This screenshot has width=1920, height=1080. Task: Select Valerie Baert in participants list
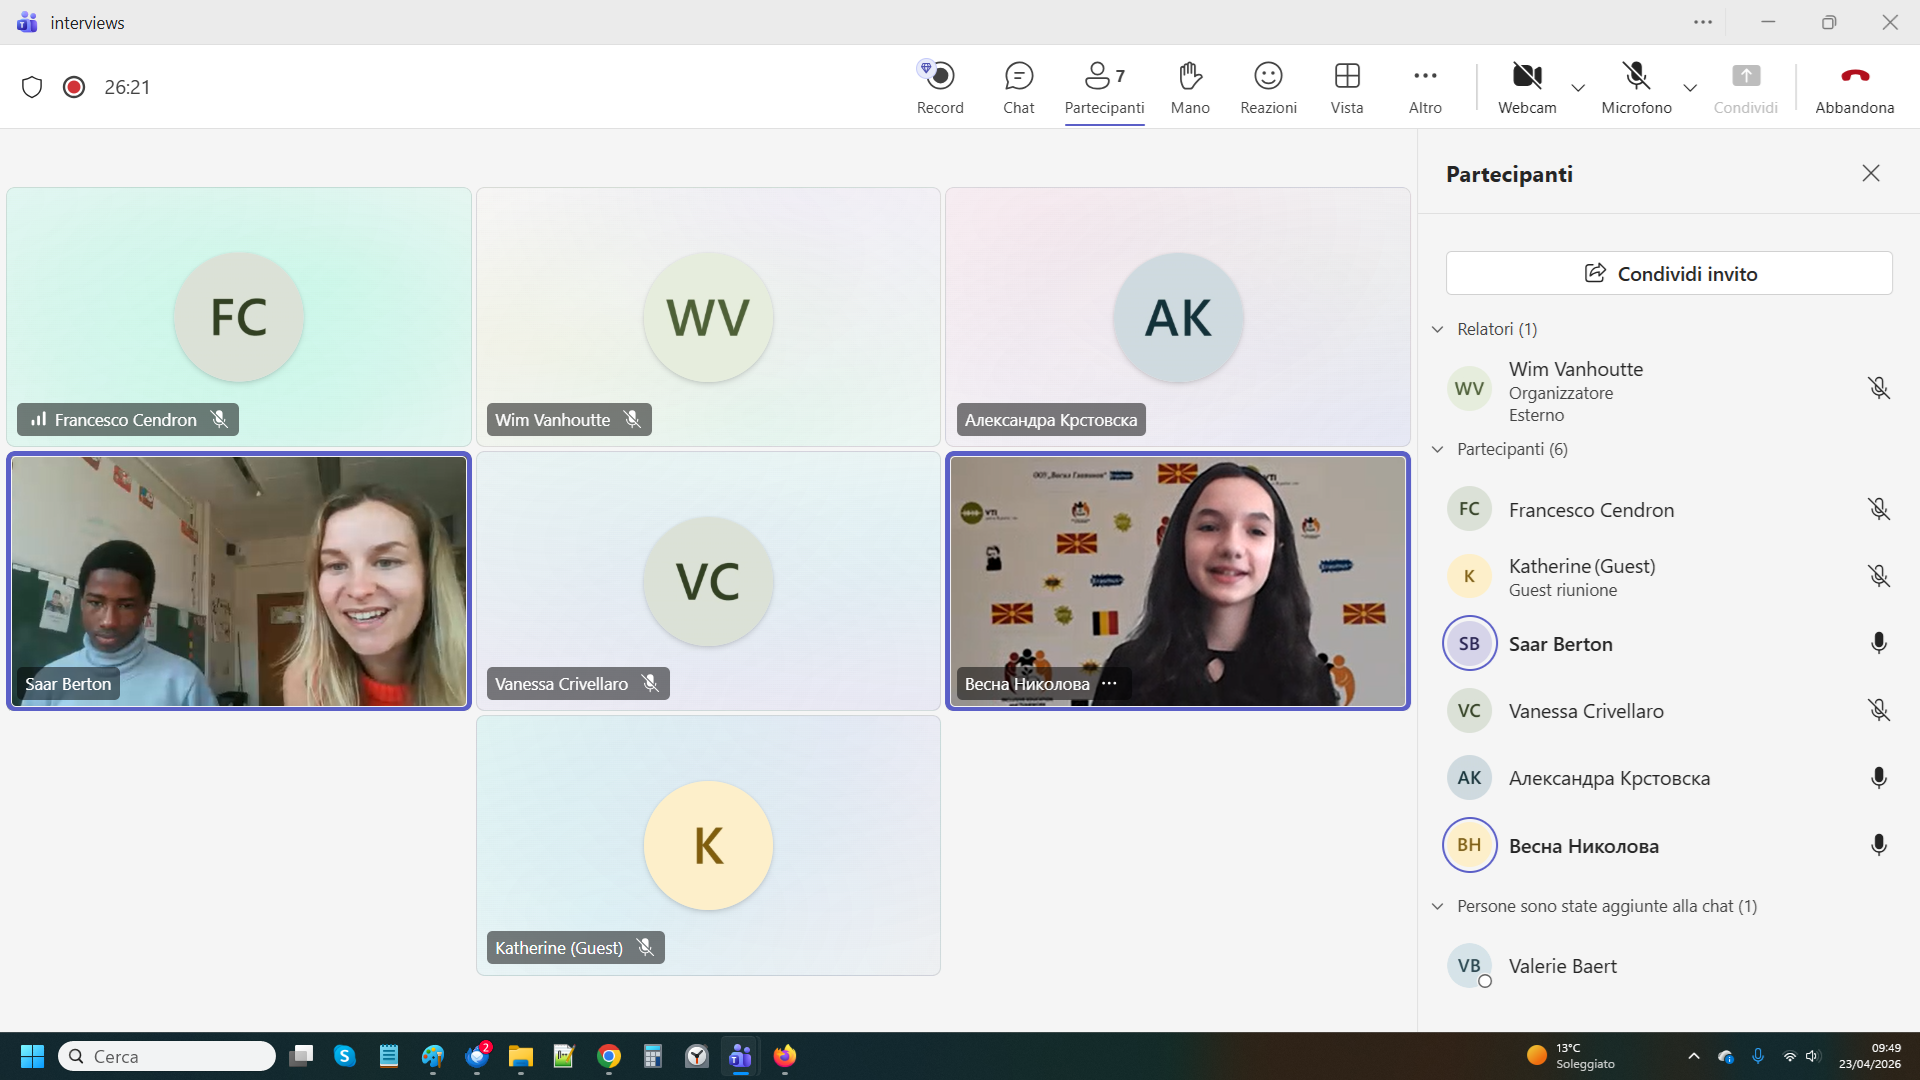1668,966
